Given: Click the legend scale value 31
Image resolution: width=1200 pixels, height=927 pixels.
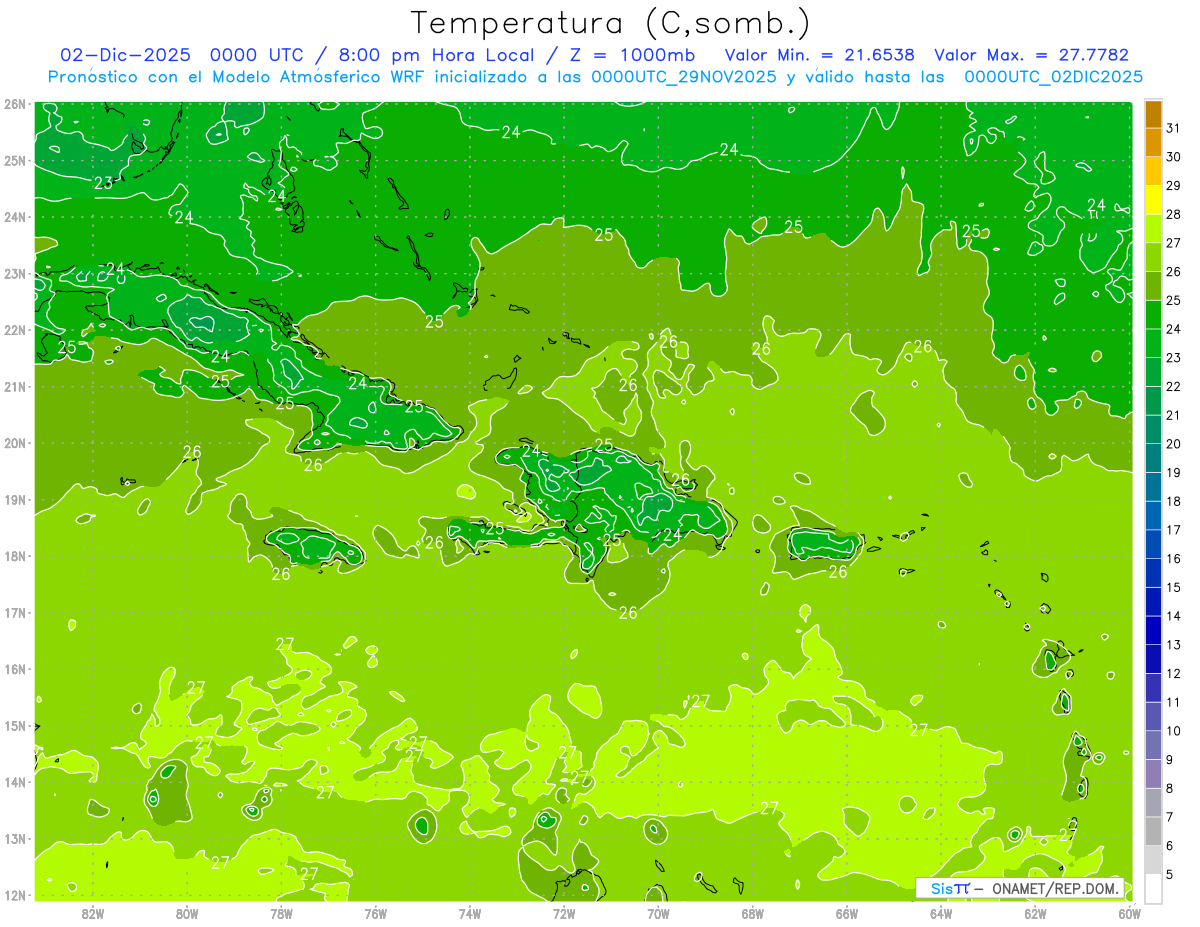Looking at the screenshot, I should coord(1173,128).
